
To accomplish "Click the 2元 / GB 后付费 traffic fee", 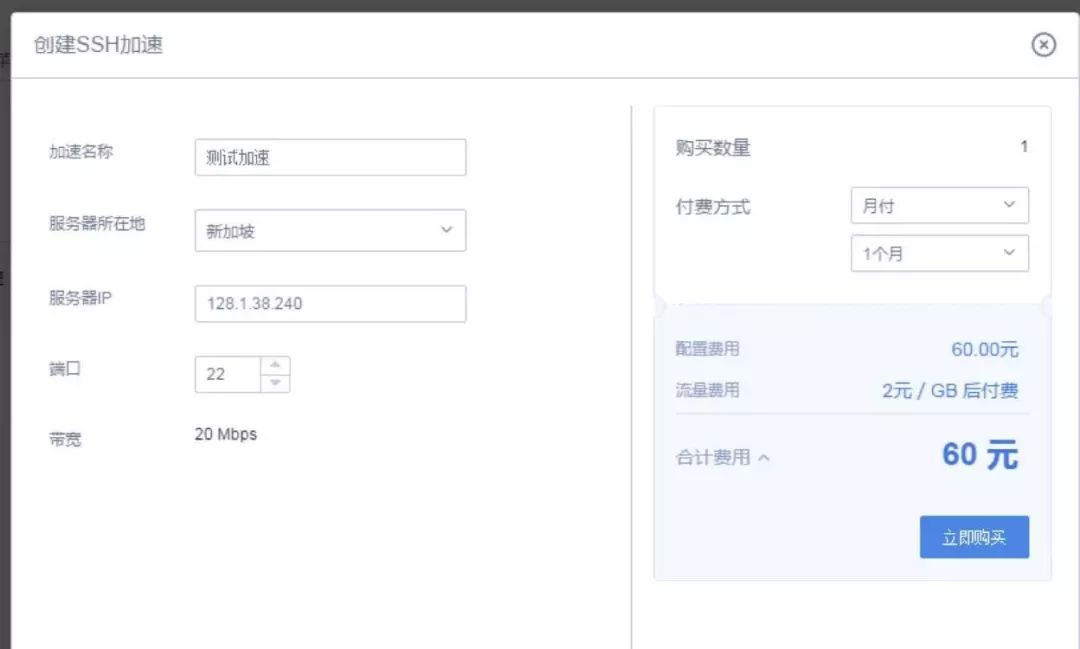I will coord(950,391).
